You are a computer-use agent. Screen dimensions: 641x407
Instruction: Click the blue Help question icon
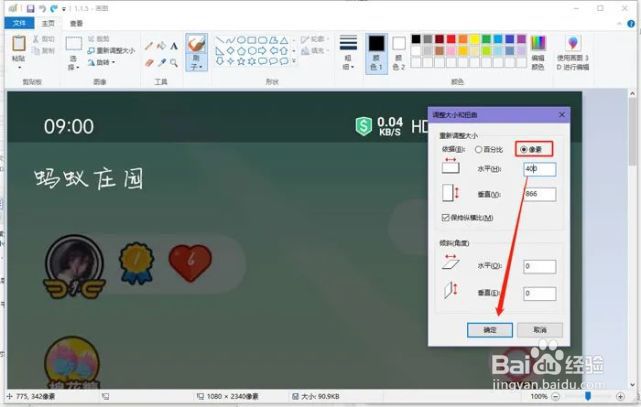click(631, 24)
